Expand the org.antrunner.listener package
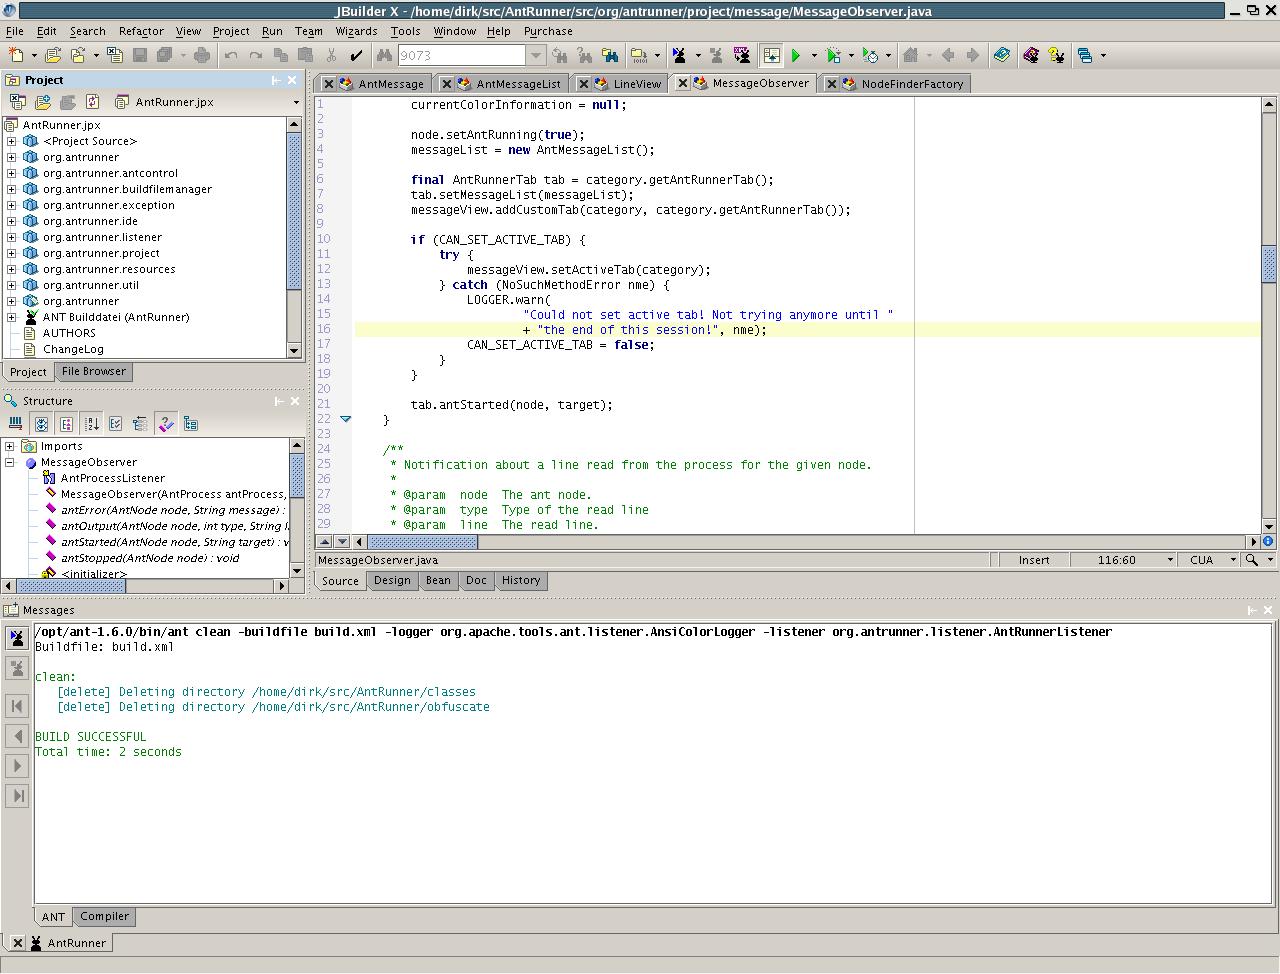 (x=11, y=237)
